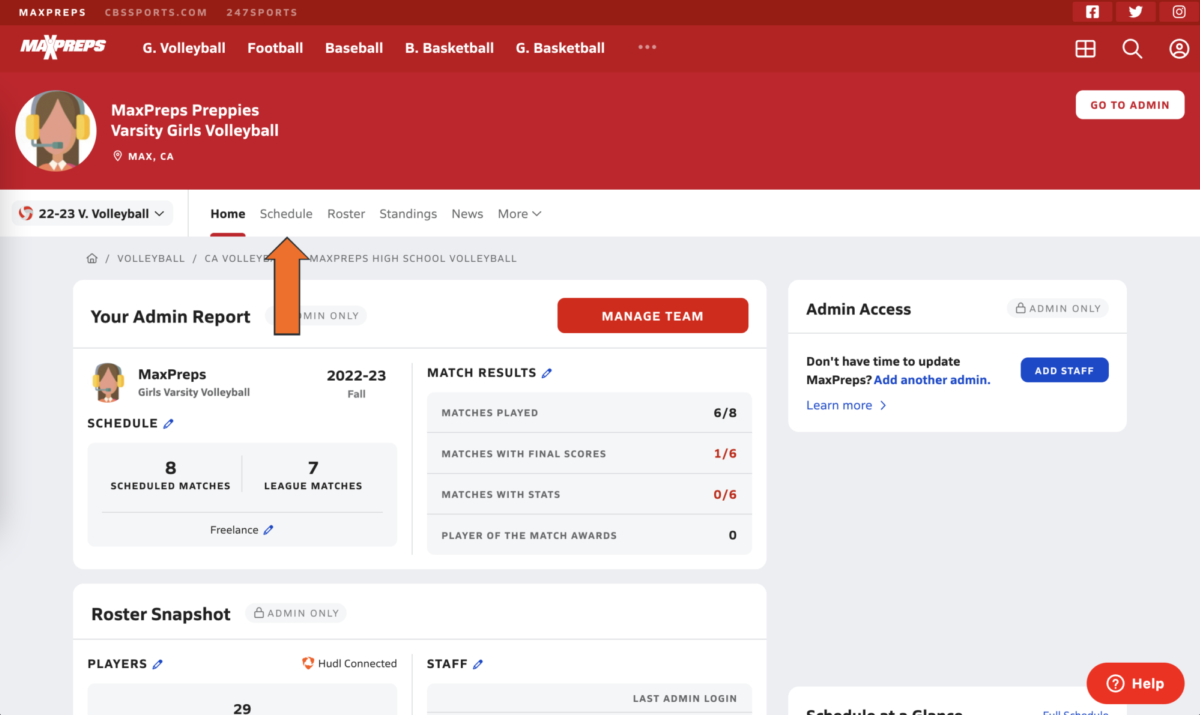Click Admin Only badge in Roster Snapshot
The width and height of the screenshot is (1200, 715).
point(297,613)
